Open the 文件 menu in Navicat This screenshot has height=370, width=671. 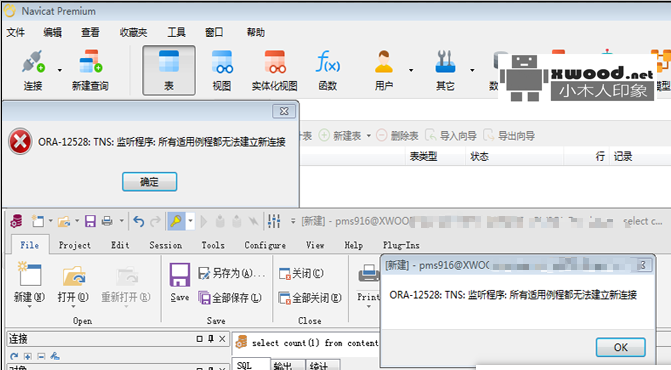15,32
